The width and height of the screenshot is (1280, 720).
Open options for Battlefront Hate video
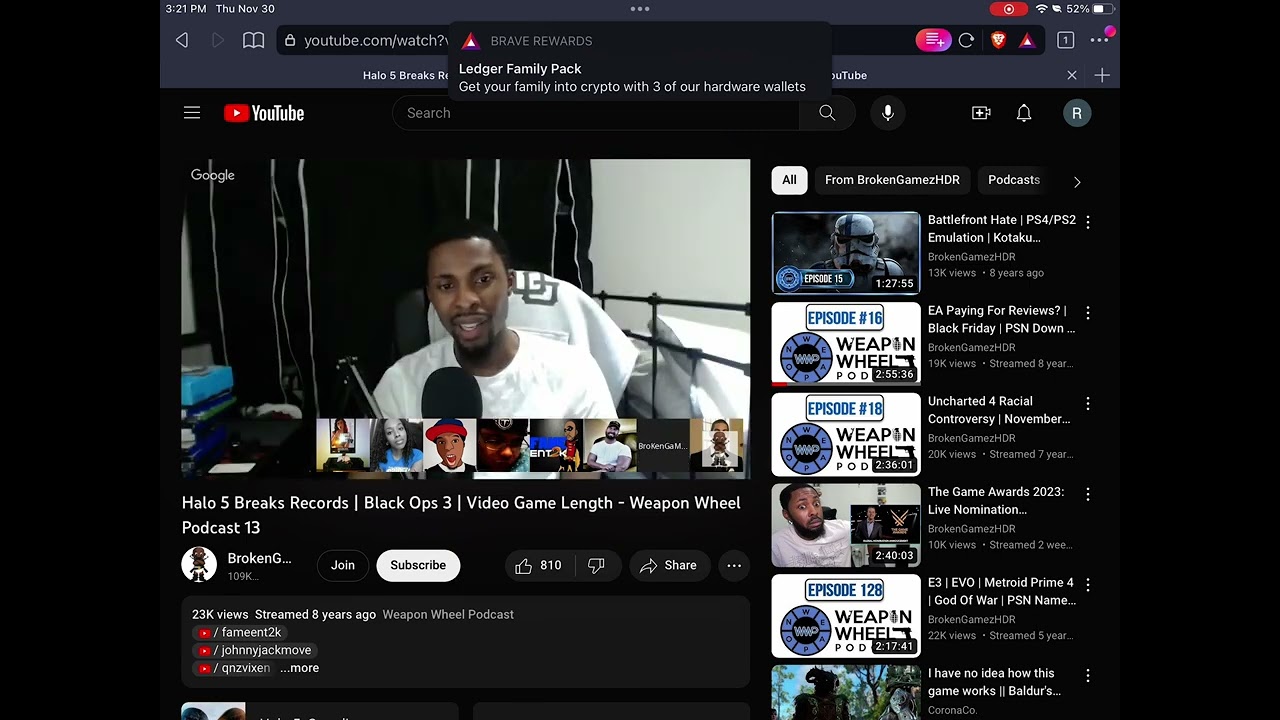(1088, 222)
